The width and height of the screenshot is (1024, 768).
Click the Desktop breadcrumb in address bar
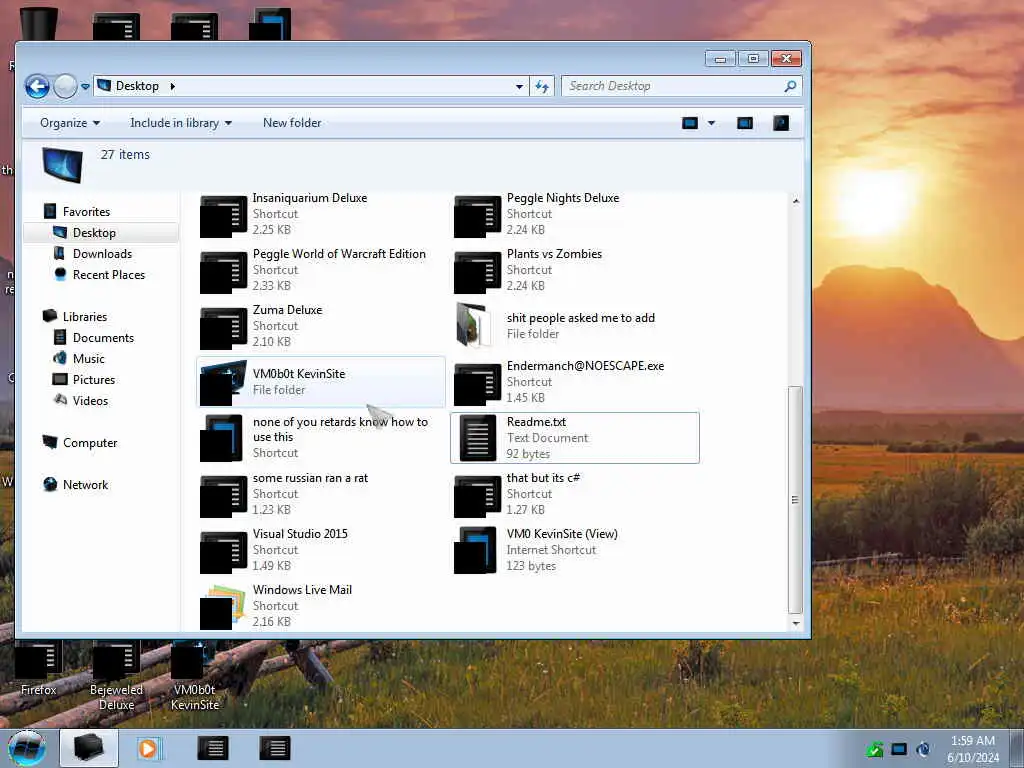pyautogui.click(x=137, y=86)
